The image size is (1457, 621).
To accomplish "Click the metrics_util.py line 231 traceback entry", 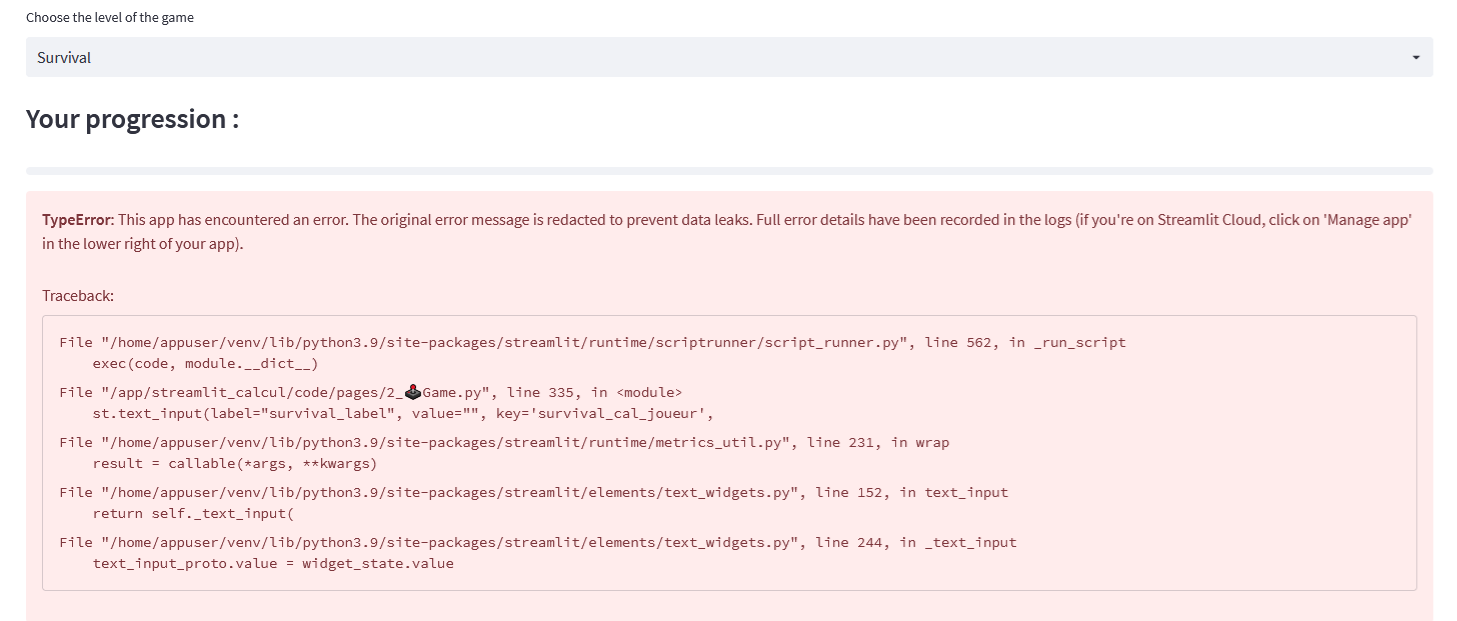I will point(504,442).
